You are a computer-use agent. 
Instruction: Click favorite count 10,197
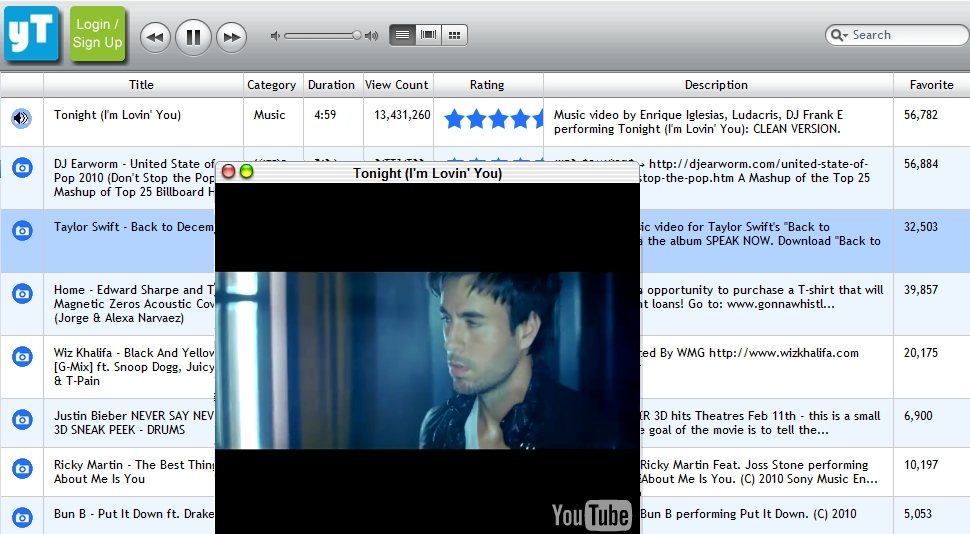[x=921, y=465]
